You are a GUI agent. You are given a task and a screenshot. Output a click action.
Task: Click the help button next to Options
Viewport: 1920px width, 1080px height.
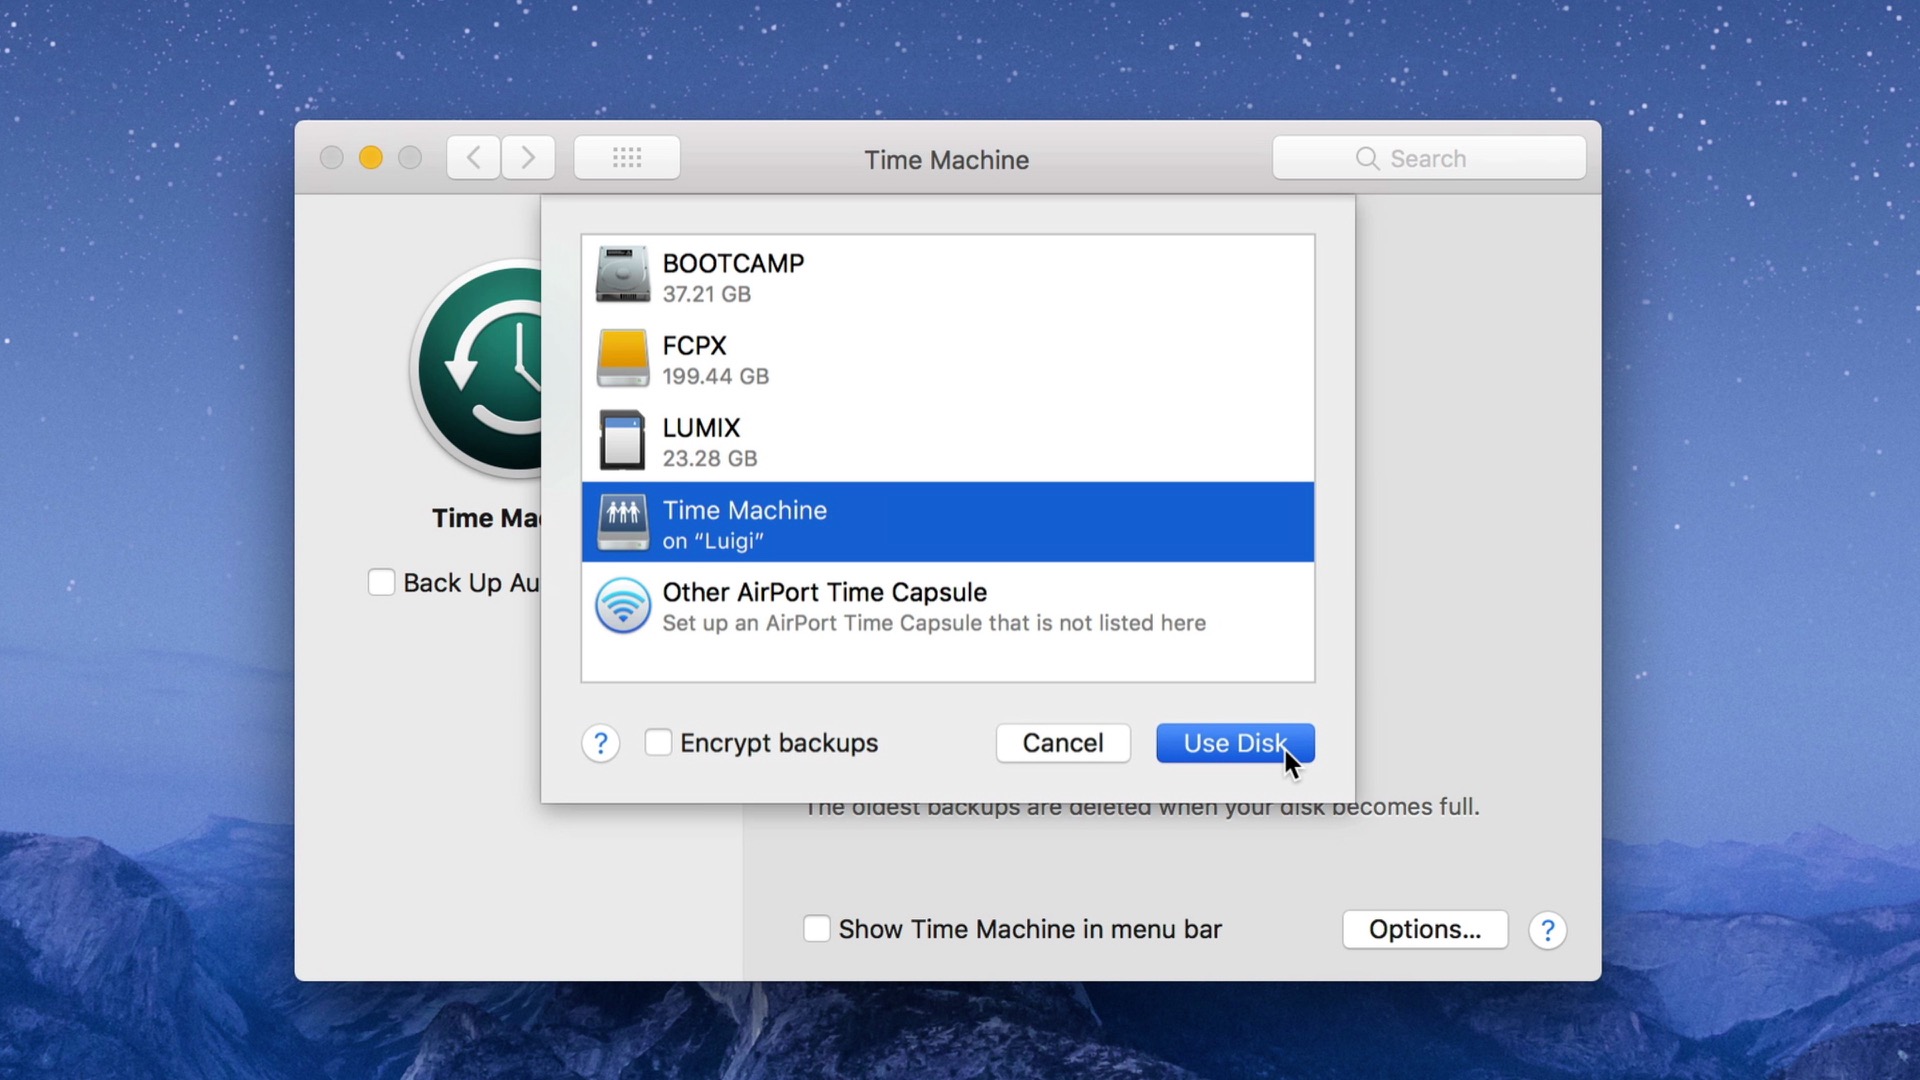(x=1547, y=929)
